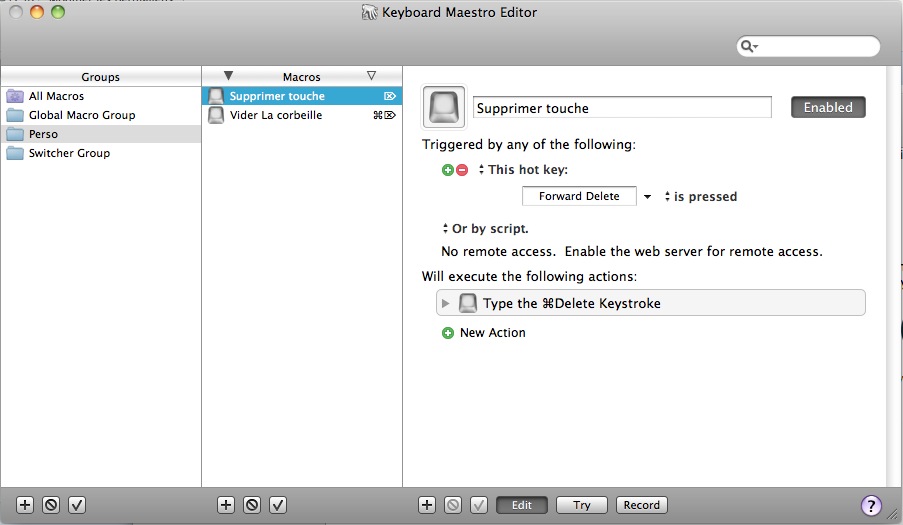This screenshot has width=903, height=525.
Task: Add a new macro with plus button
Action: click(x=226, y=505)
